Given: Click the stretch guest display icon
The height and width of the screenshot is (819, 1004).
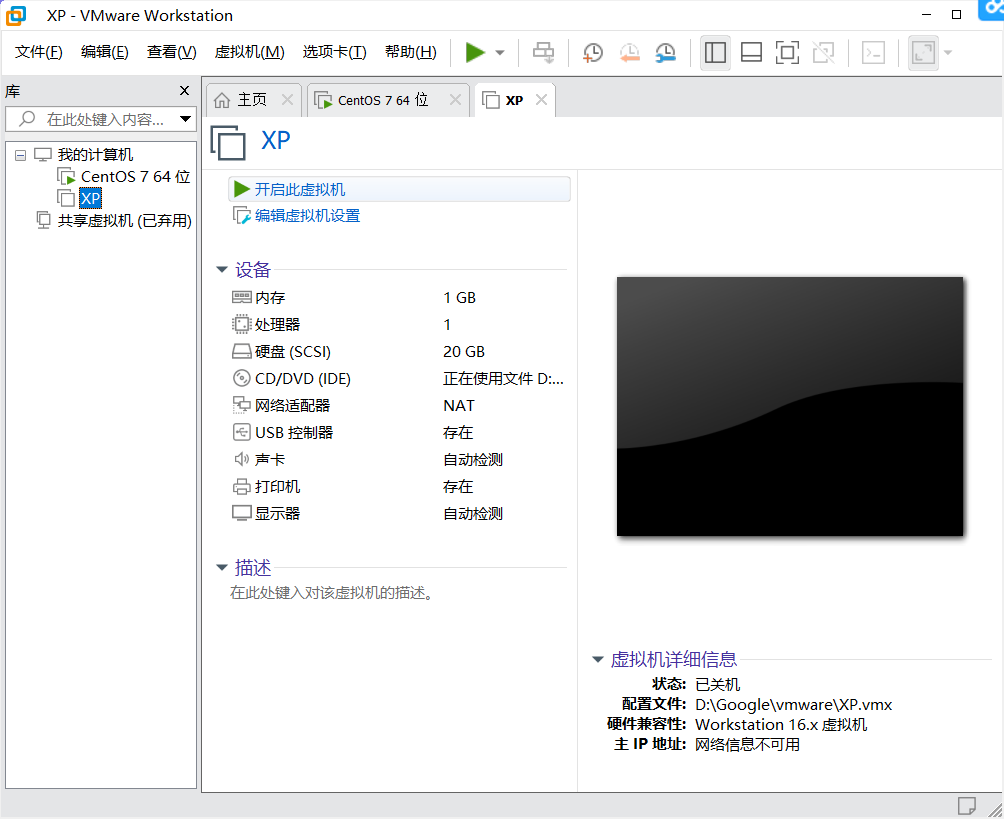Looking at the screenshot, I should click(923, 53).
